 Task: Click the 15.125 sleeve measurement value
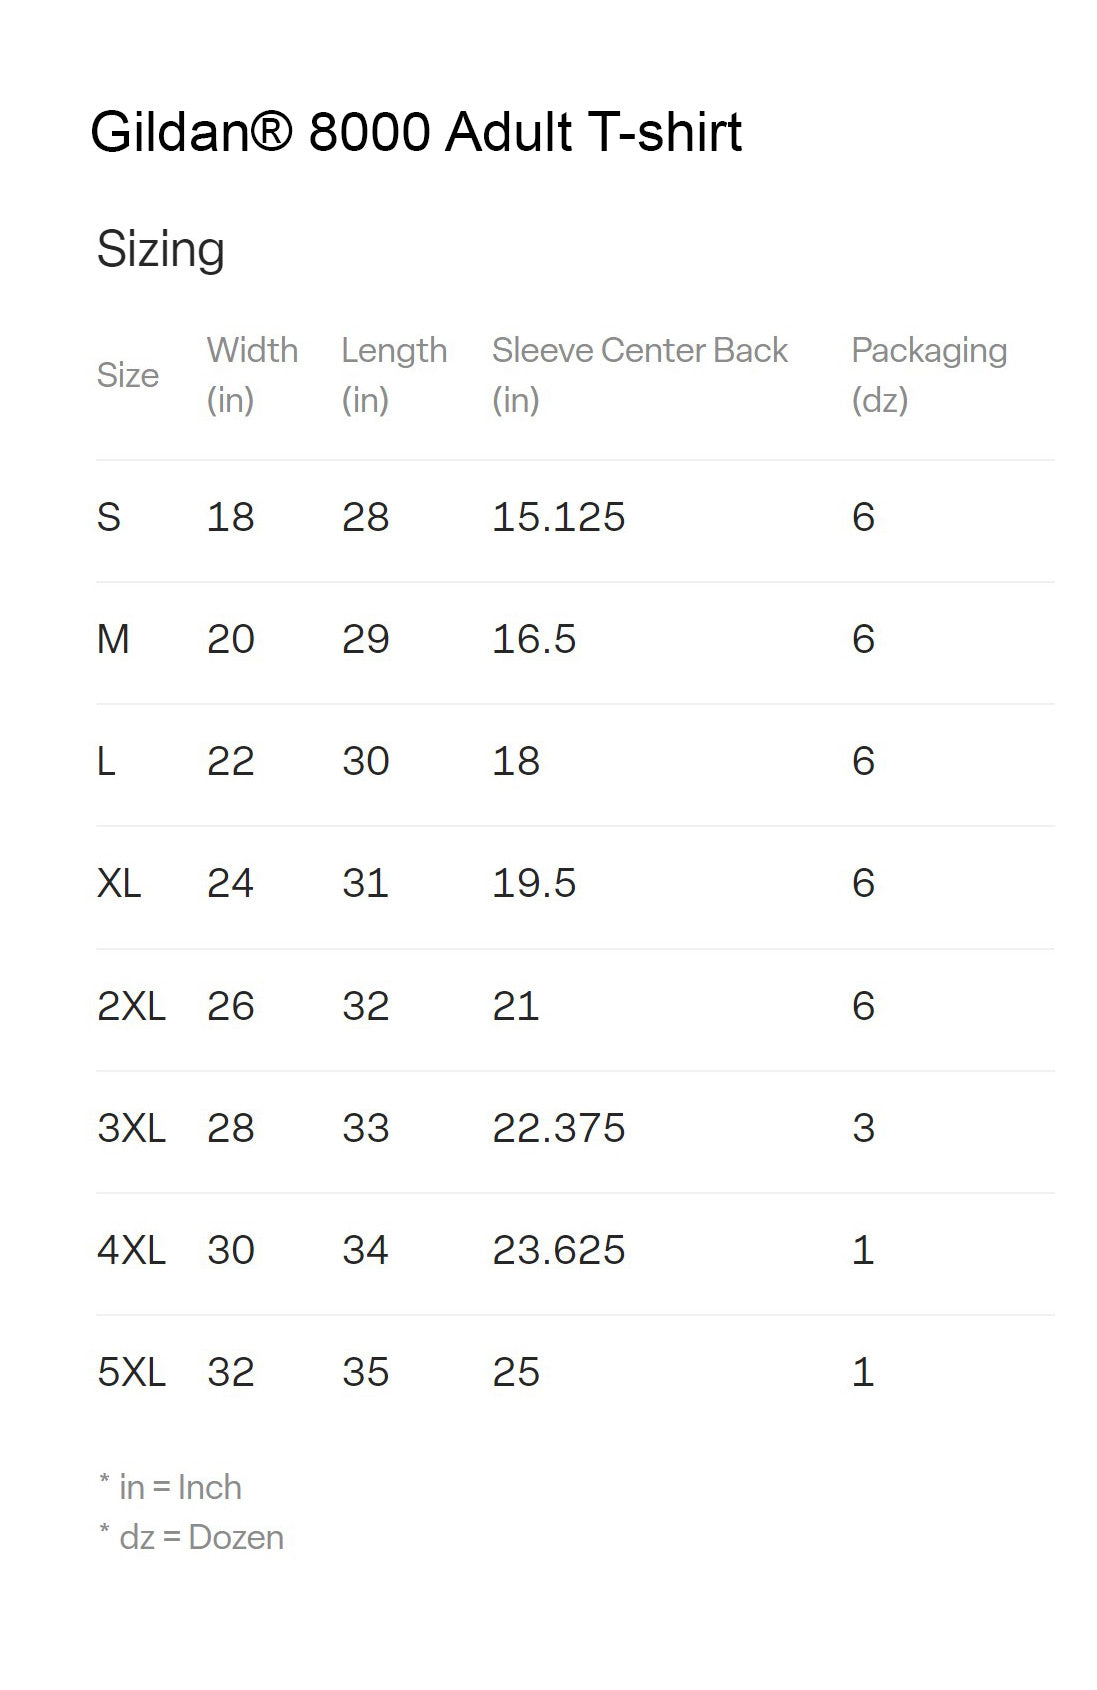click(x=558, y=517)
